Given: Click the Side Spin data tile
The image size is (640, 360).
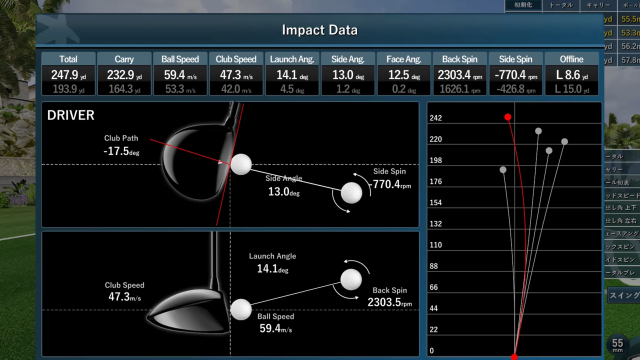Looking at the screenshot, I should click(x=516, y=74).
